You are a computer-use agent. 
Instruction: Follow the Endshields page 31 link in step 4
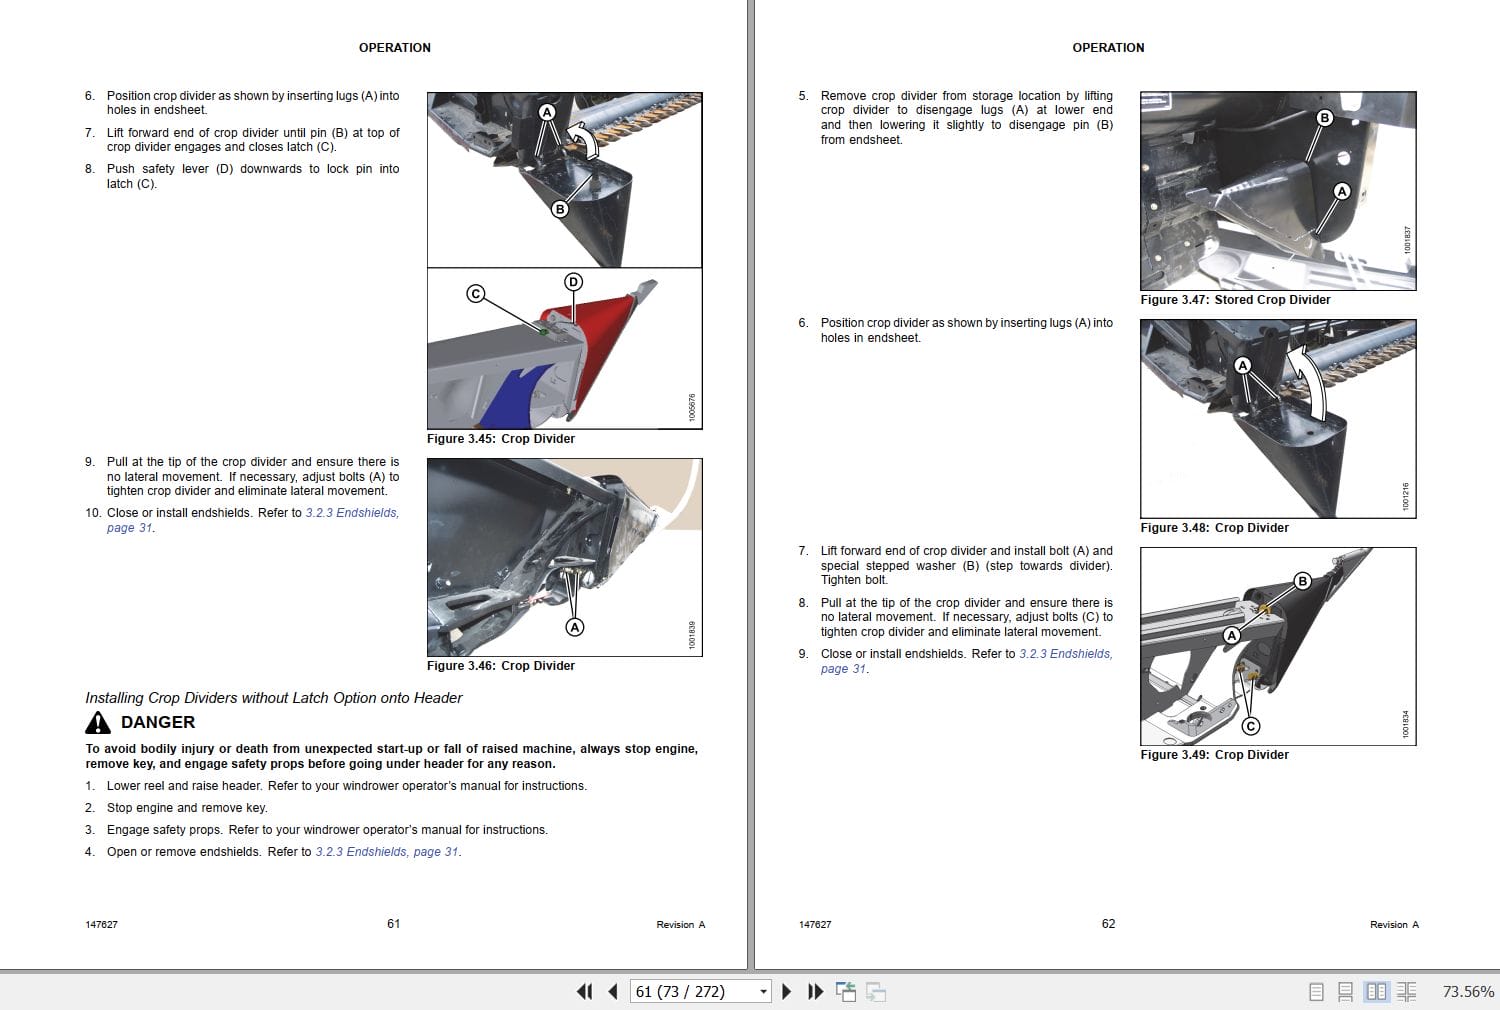[388, 852]
